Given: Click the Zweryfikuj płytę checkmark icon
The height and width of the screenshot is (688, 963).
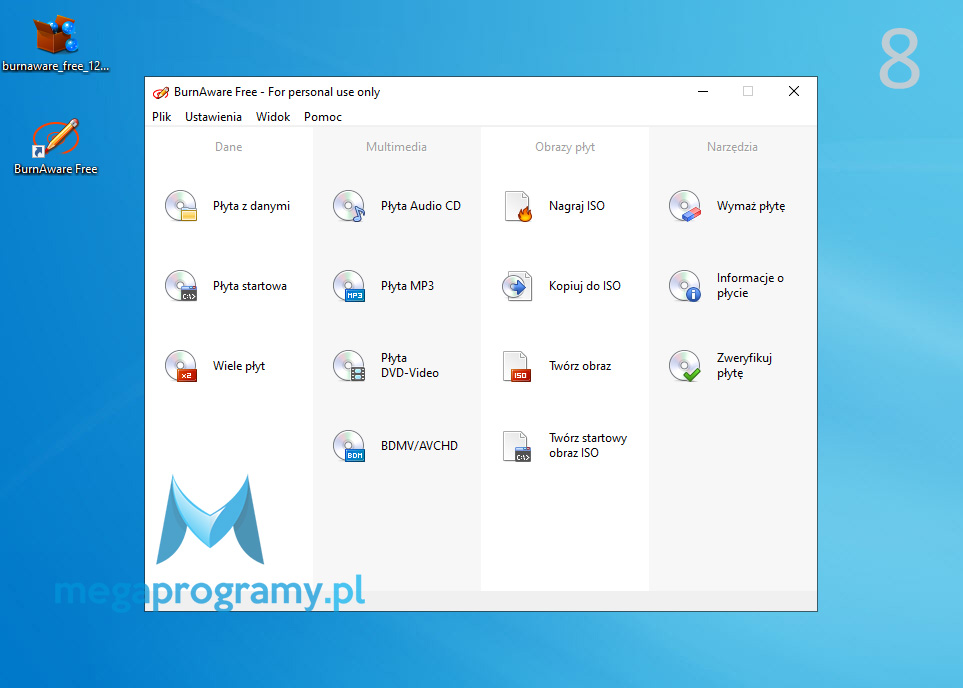Looking at the screenshot, I should [x=685, y=366].
